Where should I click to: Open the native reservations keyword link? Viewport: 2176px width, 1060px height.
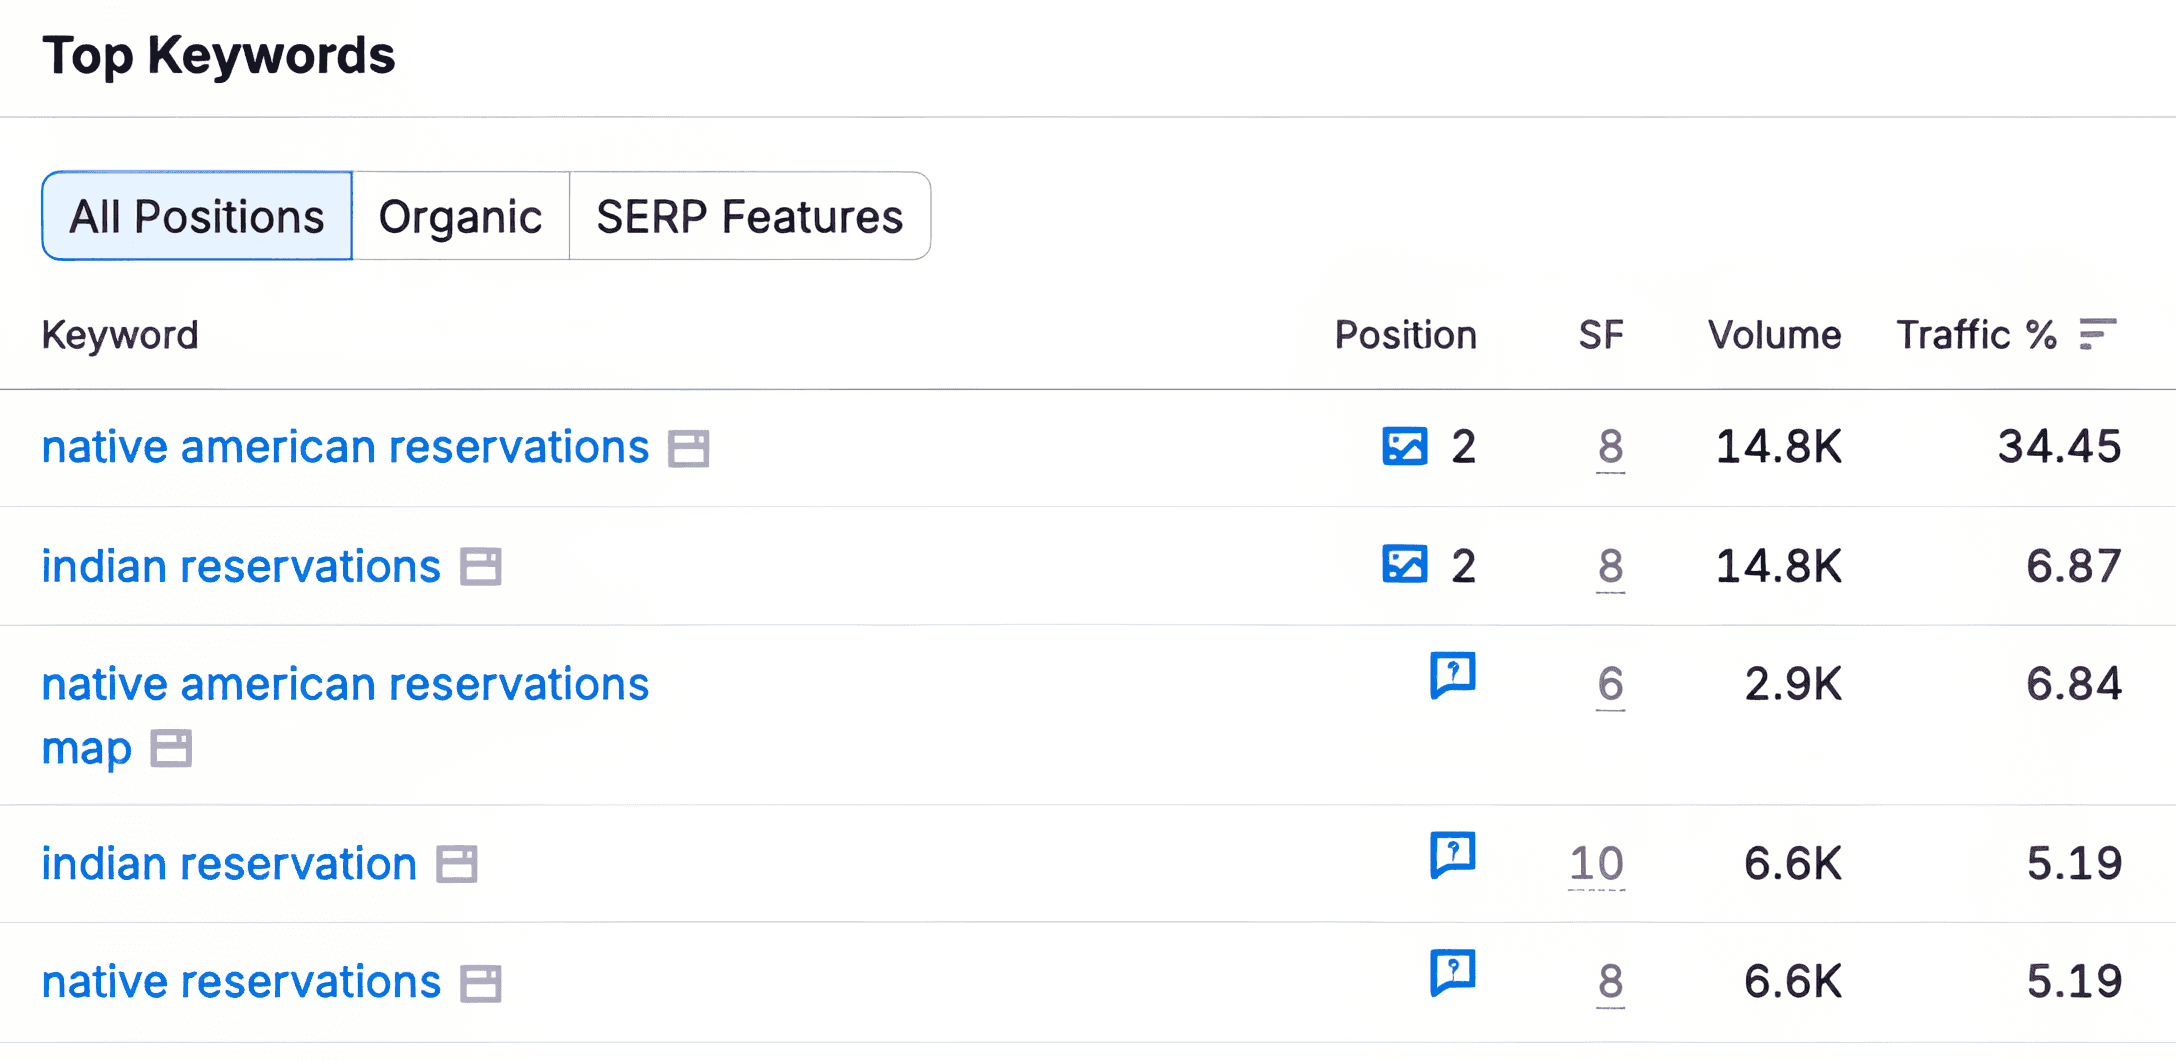(x=240, y=981)
